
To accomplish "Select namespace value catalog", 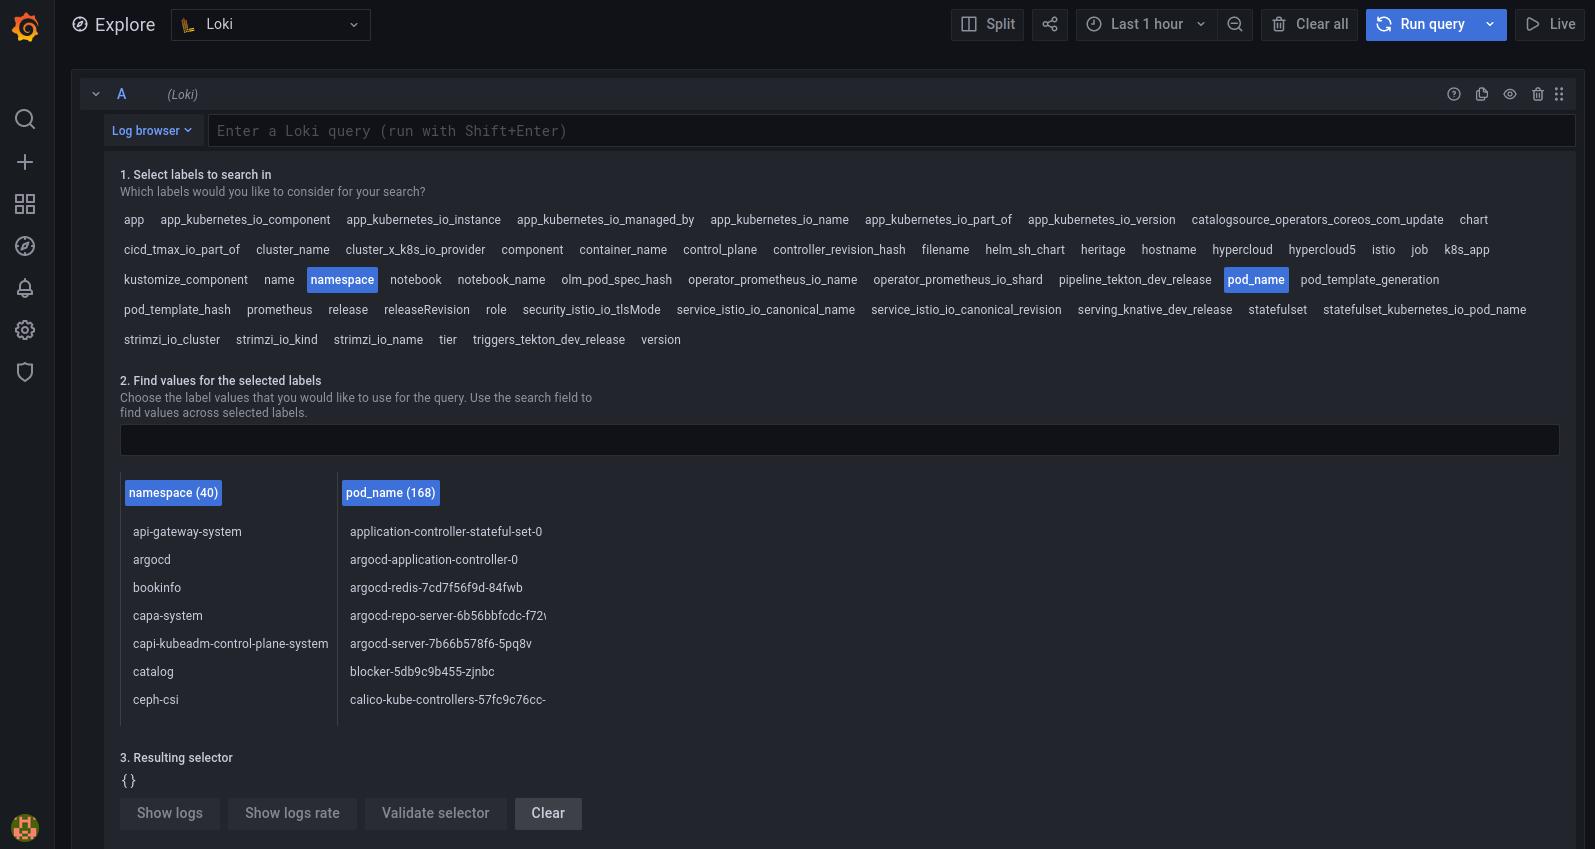I will pyautogui.click(x=153, y=672).
